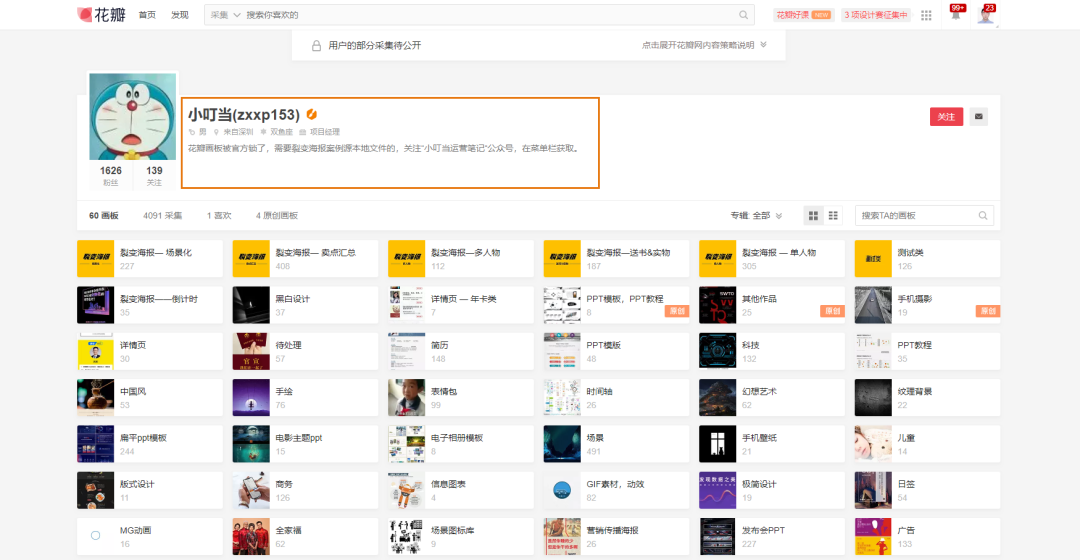Open the 花瓣好课 NEW link
Image resolution: width=1080 pixels, height=560 pixels.
(x=803, y=15)
